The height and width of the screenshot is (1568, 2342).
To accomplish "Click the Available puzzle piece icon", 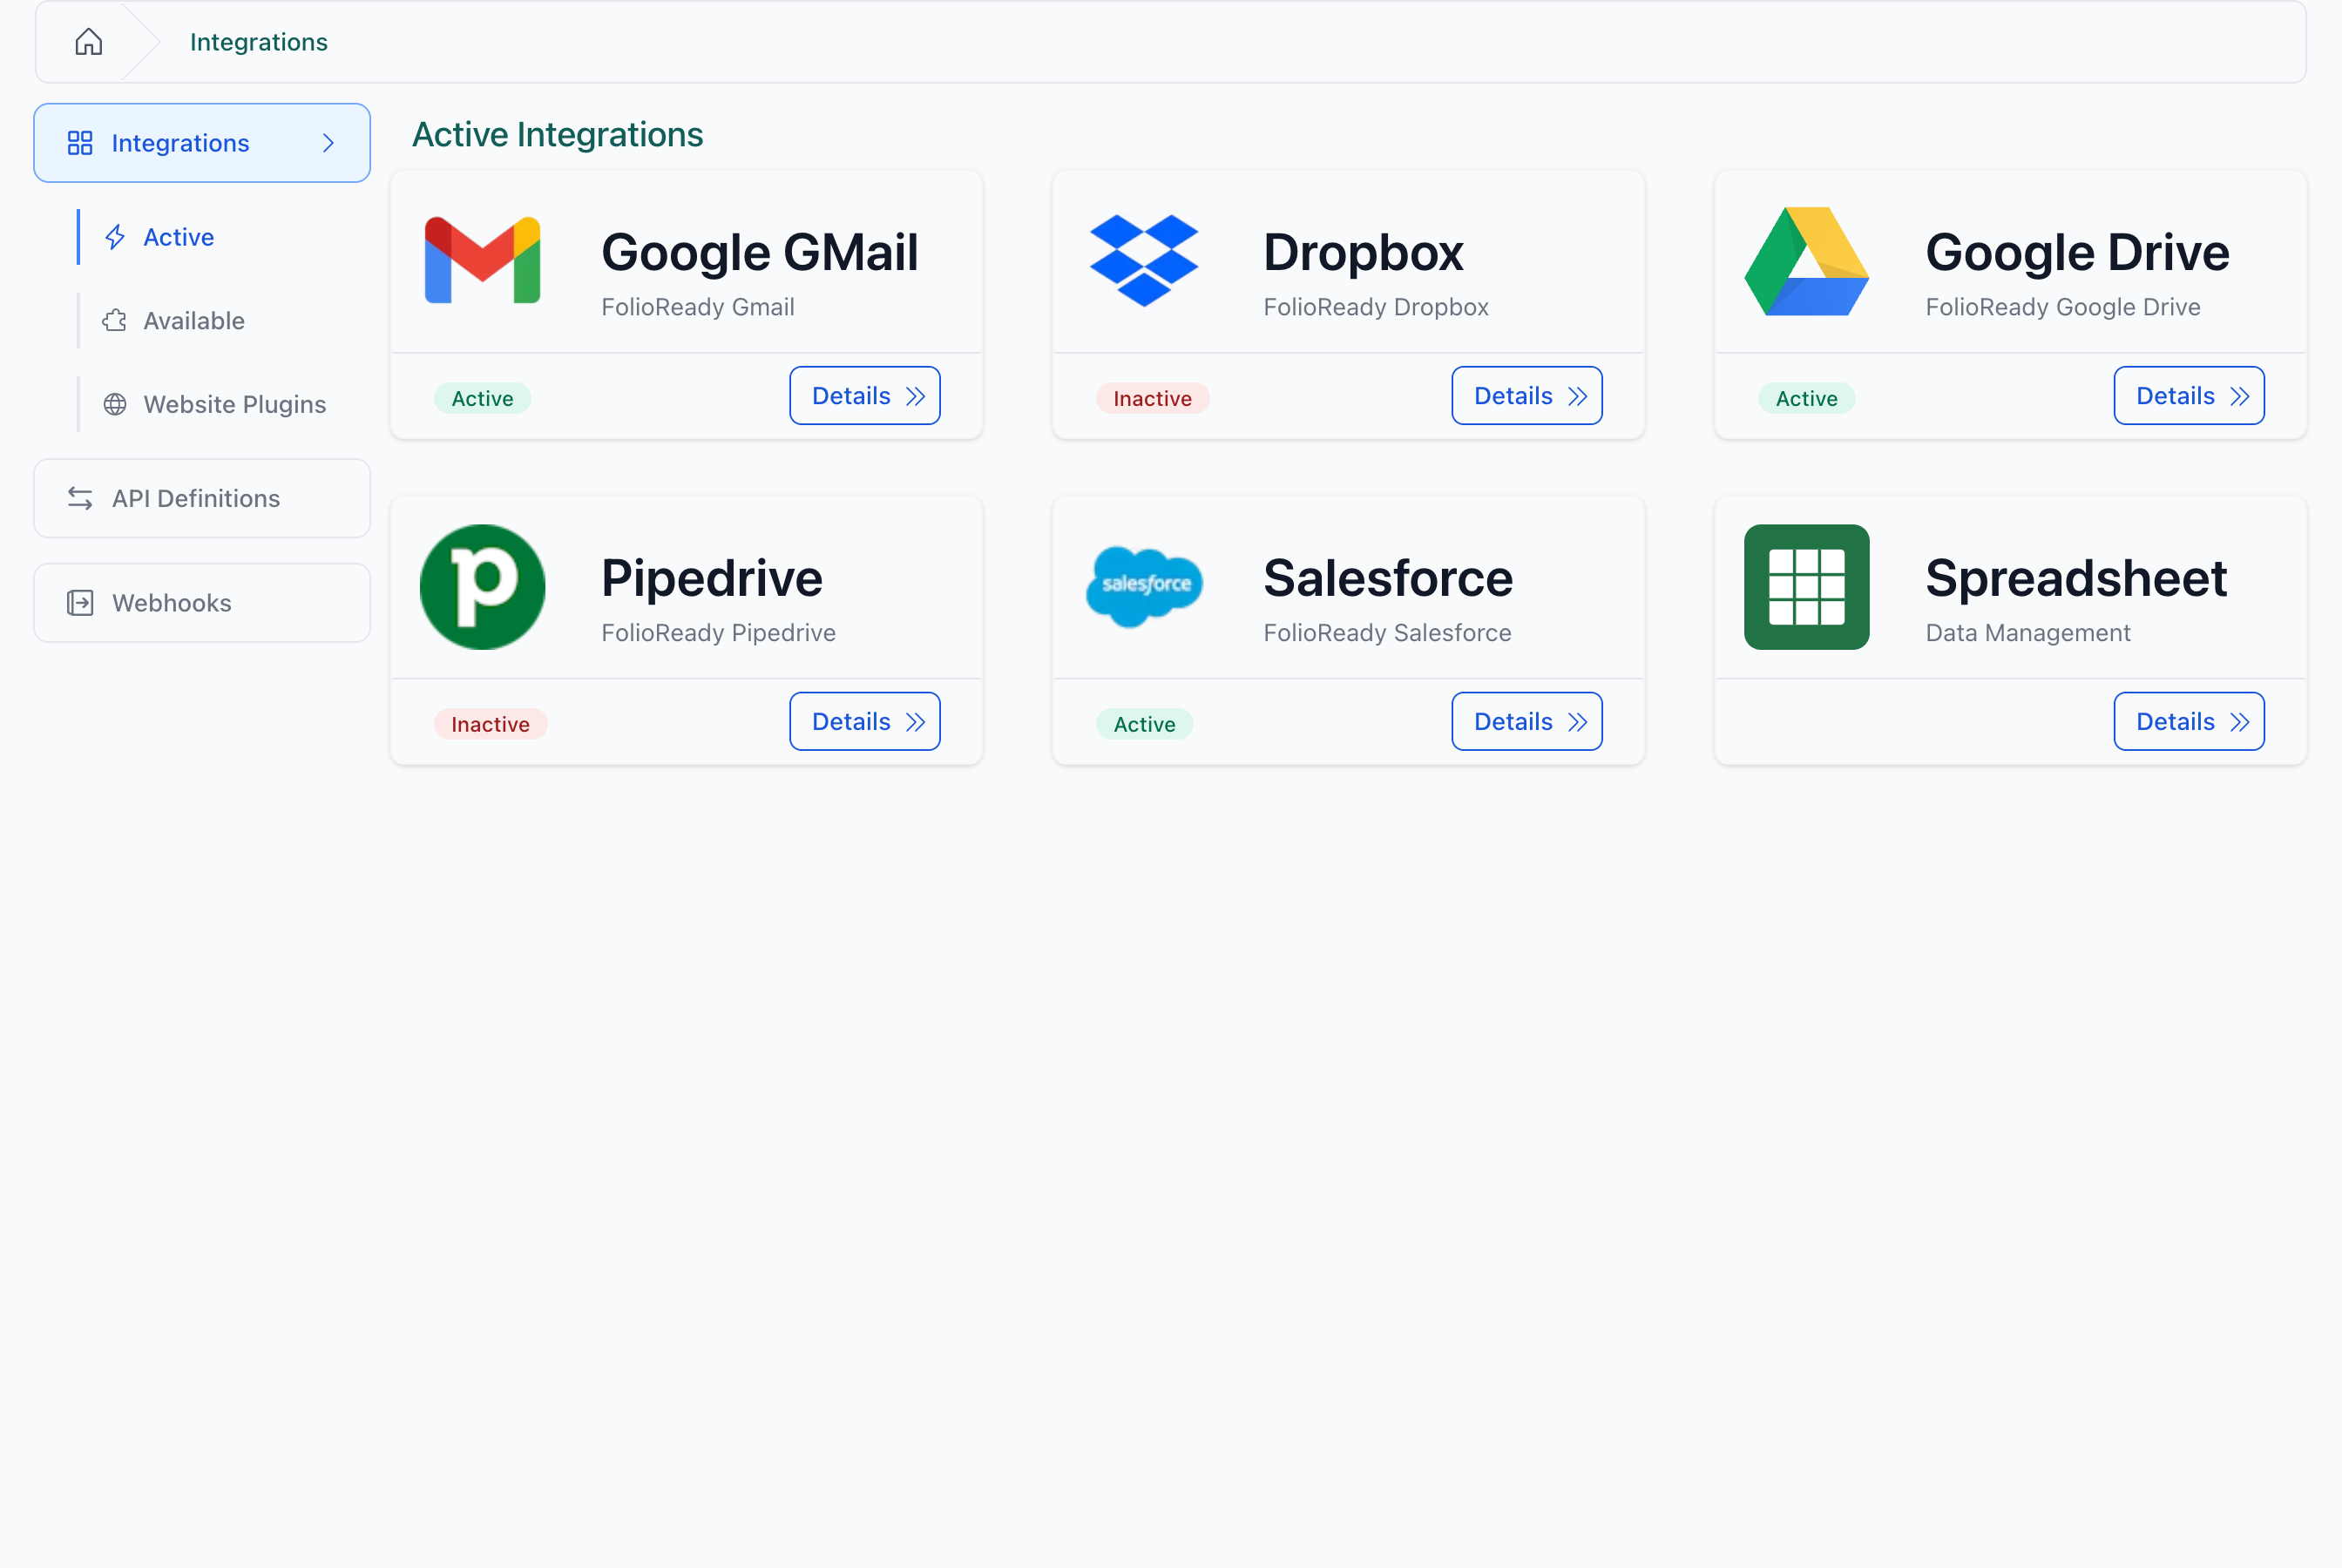I will coord(115,321).
